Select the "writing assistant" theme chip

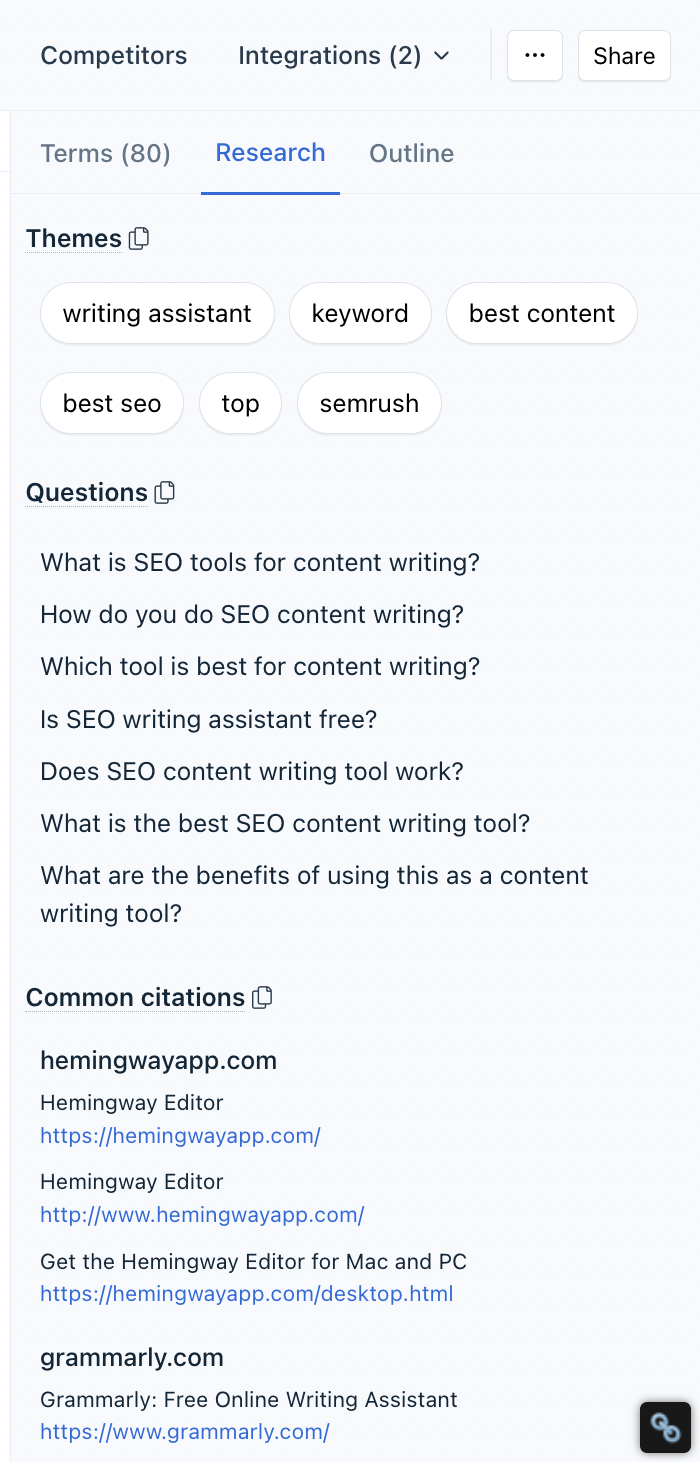click(157, 314)
